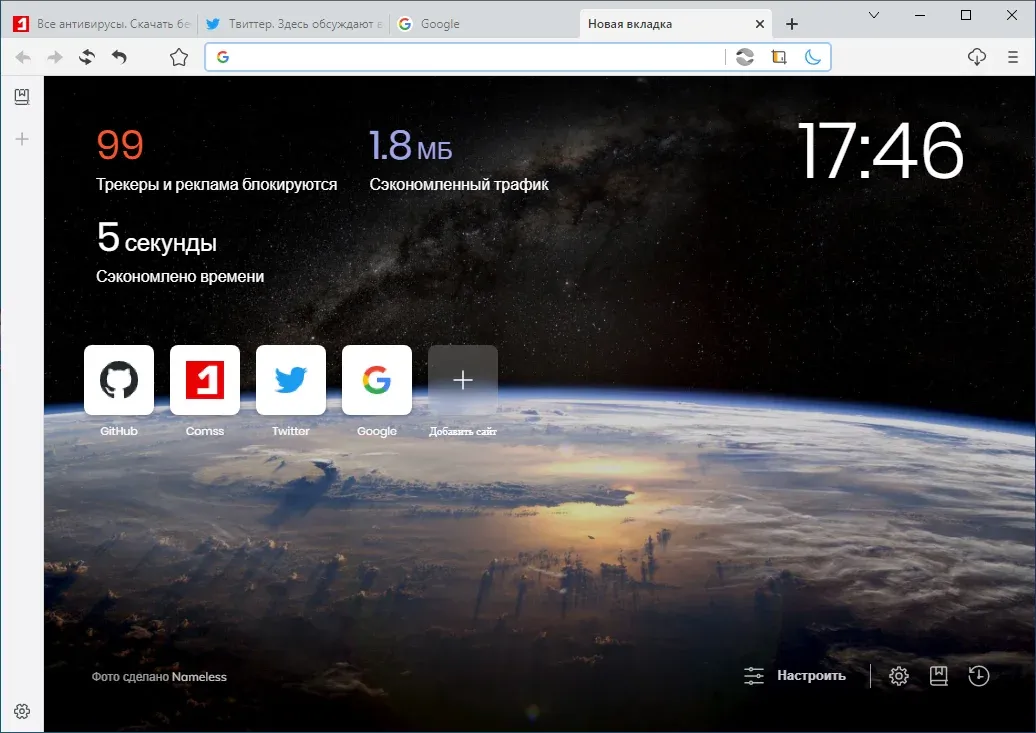Click the Сэкономленный трафик label
The height and width of the screenshot is (733, 1036).
pyautogui.click(x=459, y=184)
